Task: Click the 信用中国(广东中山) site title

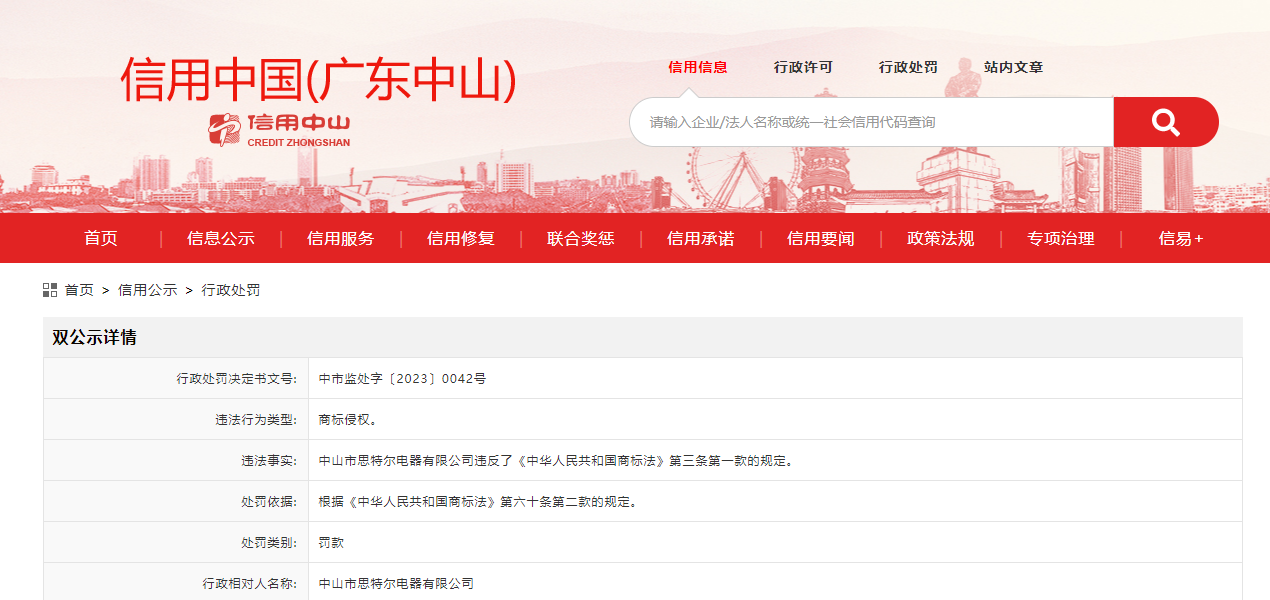Action: click(319, 80)
